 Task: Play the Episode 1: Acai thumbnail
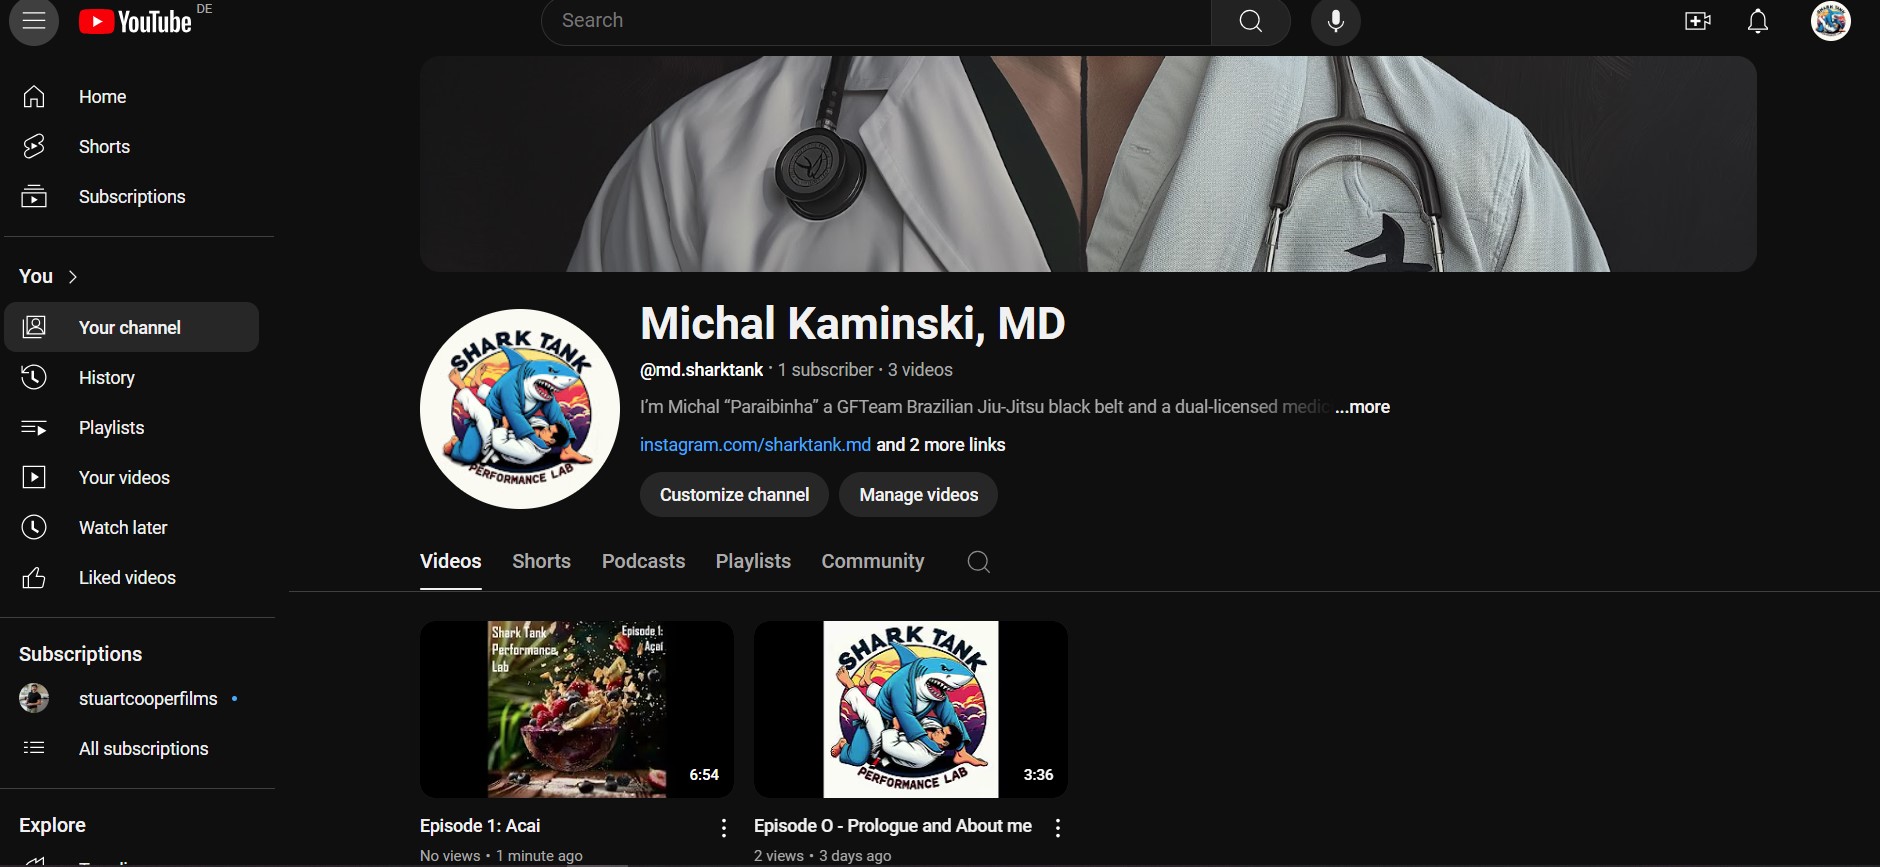(x=577, y=709)
